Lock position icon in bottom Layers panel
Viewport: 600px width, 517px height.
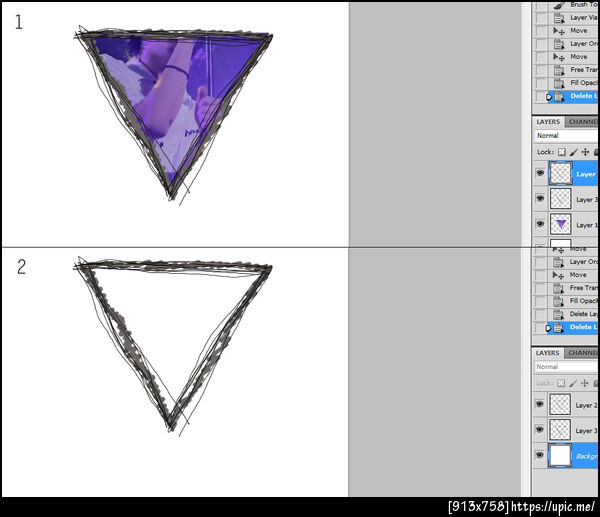click(x=584, y=383)
